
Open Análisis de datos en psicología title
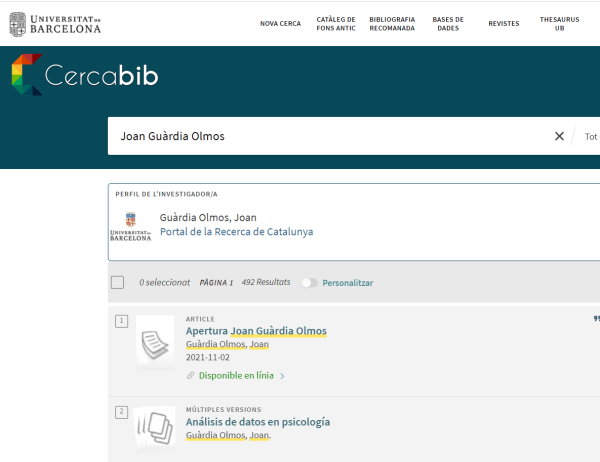(258, 422)
